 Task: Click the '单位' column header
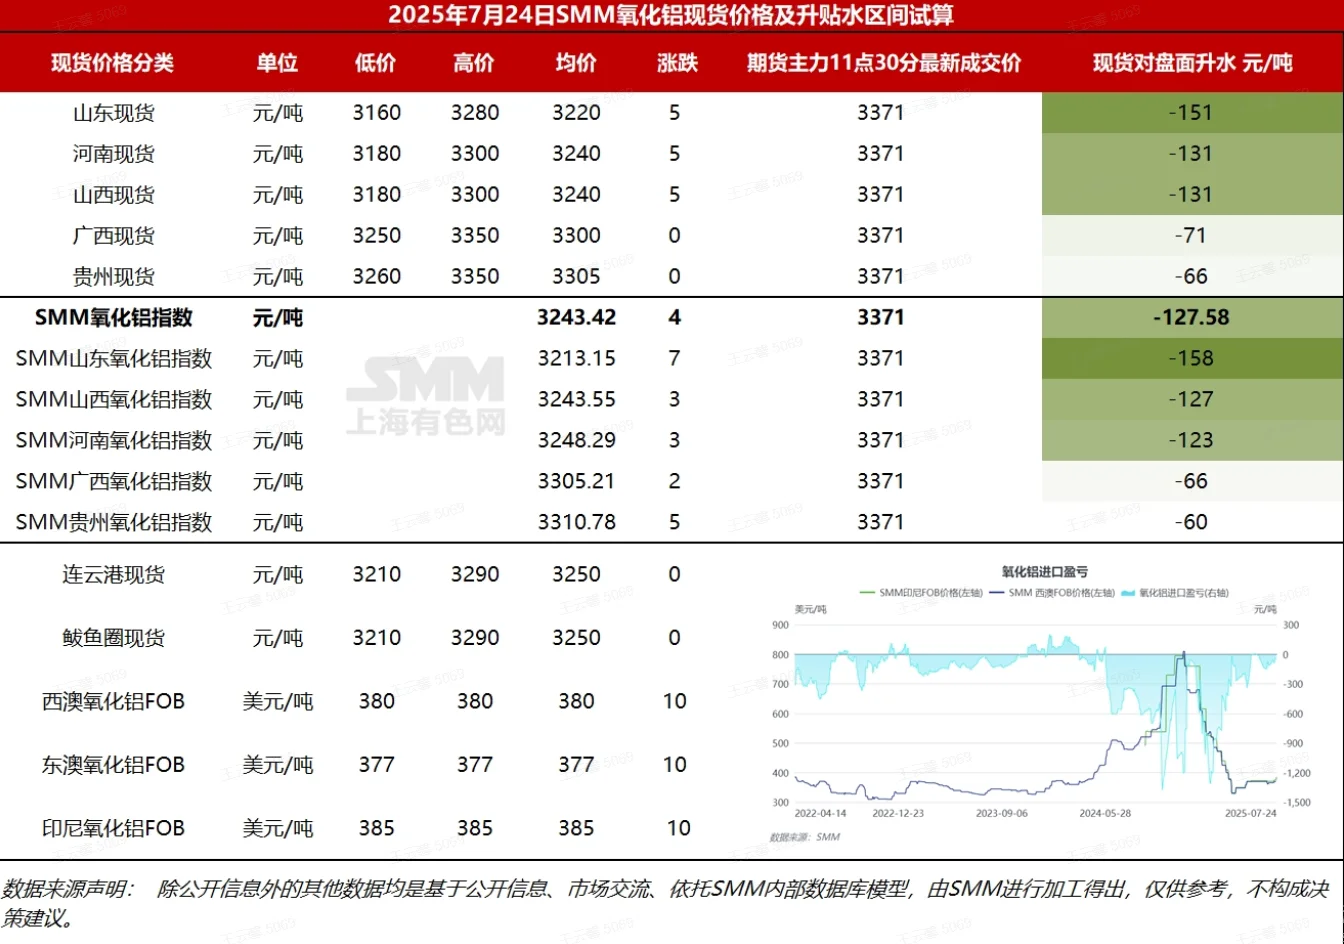tap(277, 63)
